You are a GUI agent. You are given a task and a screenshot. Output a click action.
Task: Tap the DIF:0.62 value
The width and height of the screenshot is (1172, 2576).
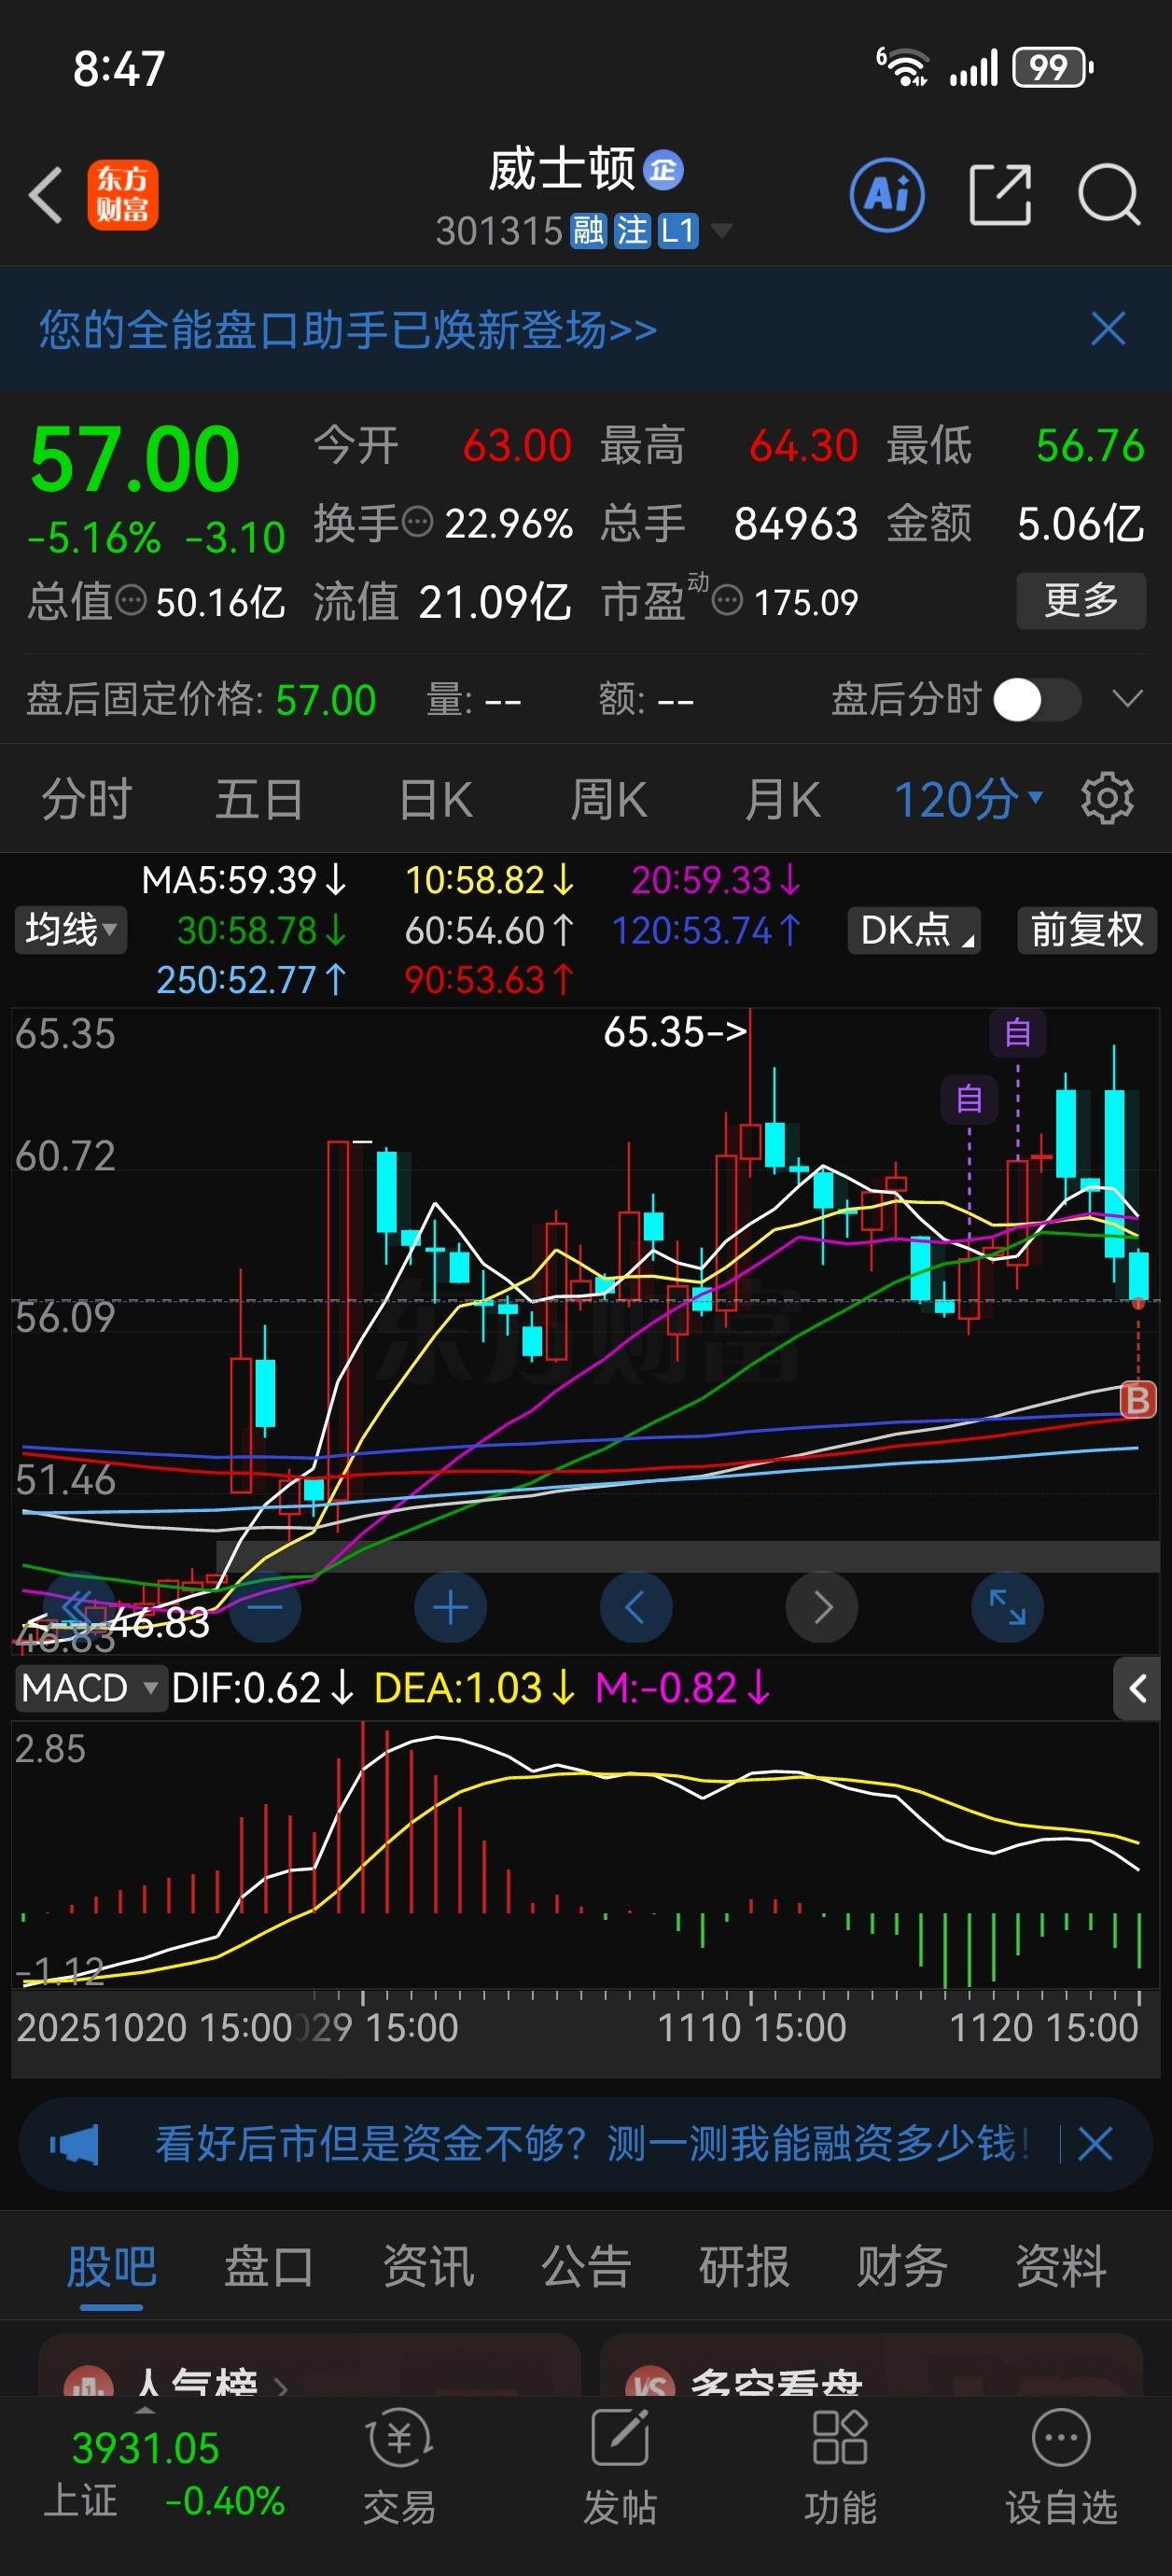(263, 1688)
